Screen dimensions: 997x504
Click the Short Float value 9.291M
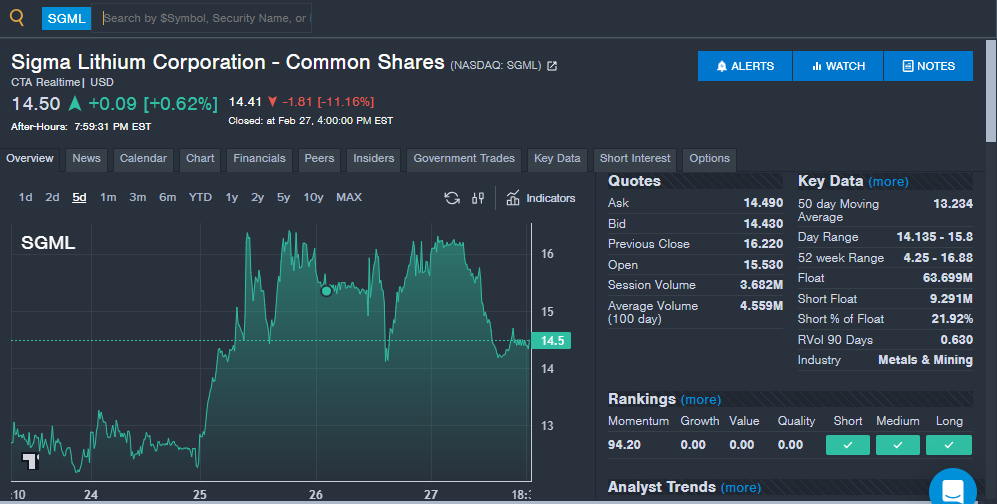[x=951, y=299]
